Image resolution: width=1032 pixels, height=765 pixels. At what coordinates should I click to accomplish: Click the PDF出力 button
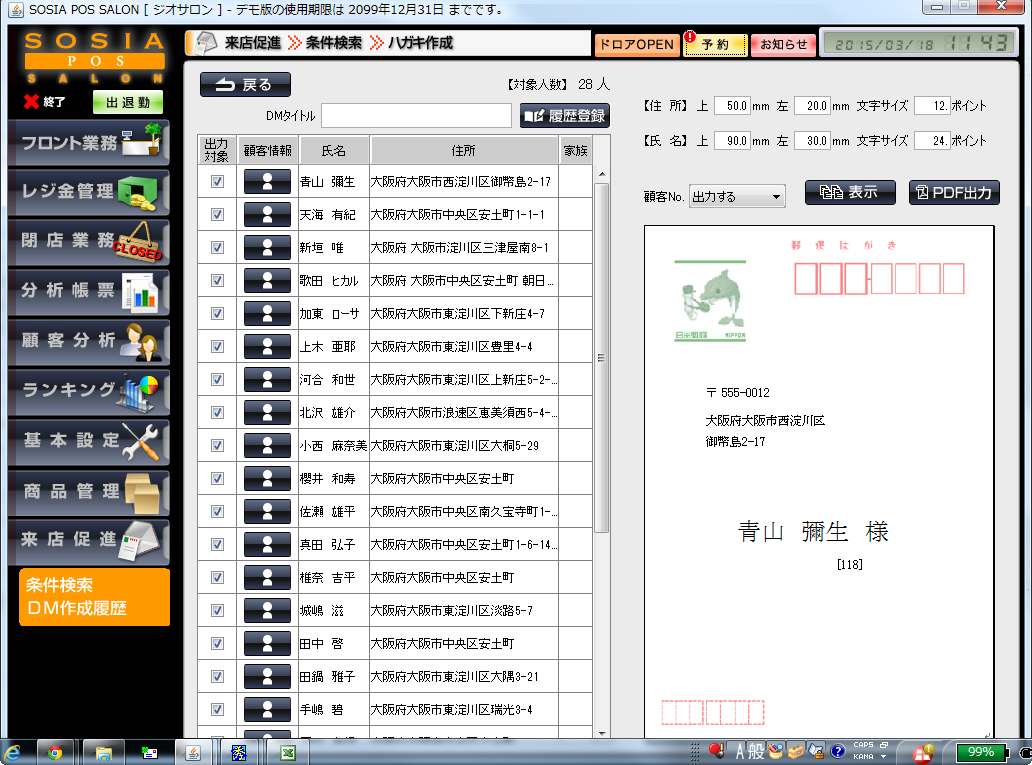(954, 193)
